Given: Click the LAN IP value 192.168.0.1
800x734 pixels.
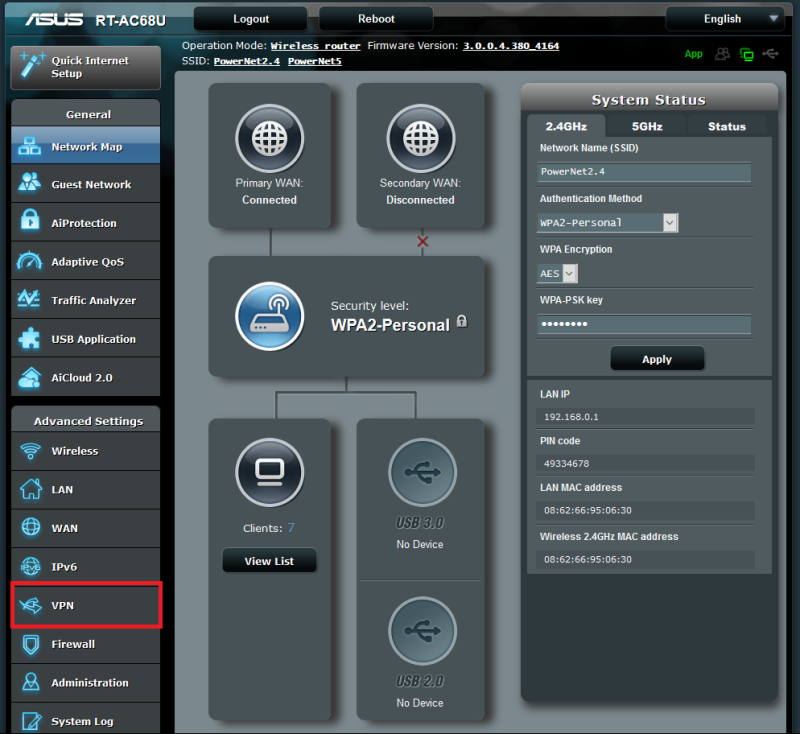Looking at the screenshot, I should (x=571, y=417).
